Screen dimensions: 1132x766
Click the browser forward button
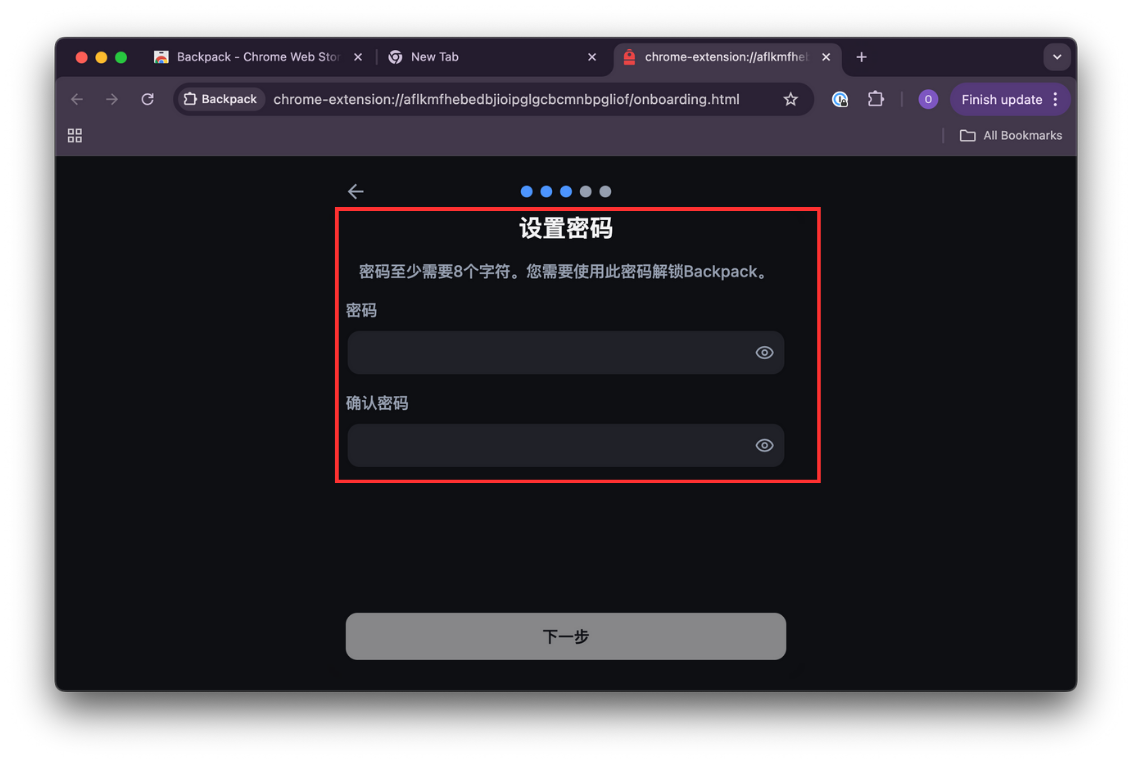click(x=112, y=100)
